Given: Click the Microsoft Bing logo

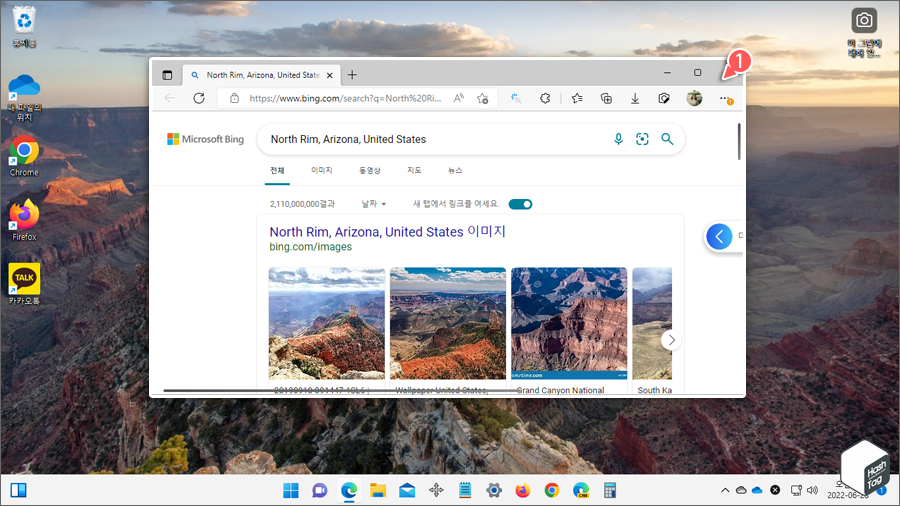Looking at the screenshot, I should click(x=205, y=139).
